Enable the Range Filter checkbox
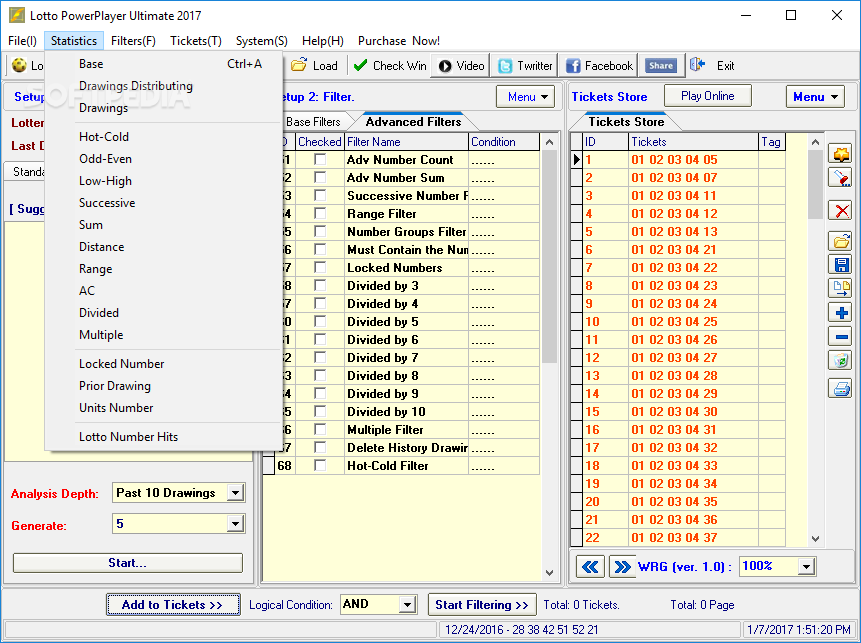861x643 pixels. pos(320,214)
